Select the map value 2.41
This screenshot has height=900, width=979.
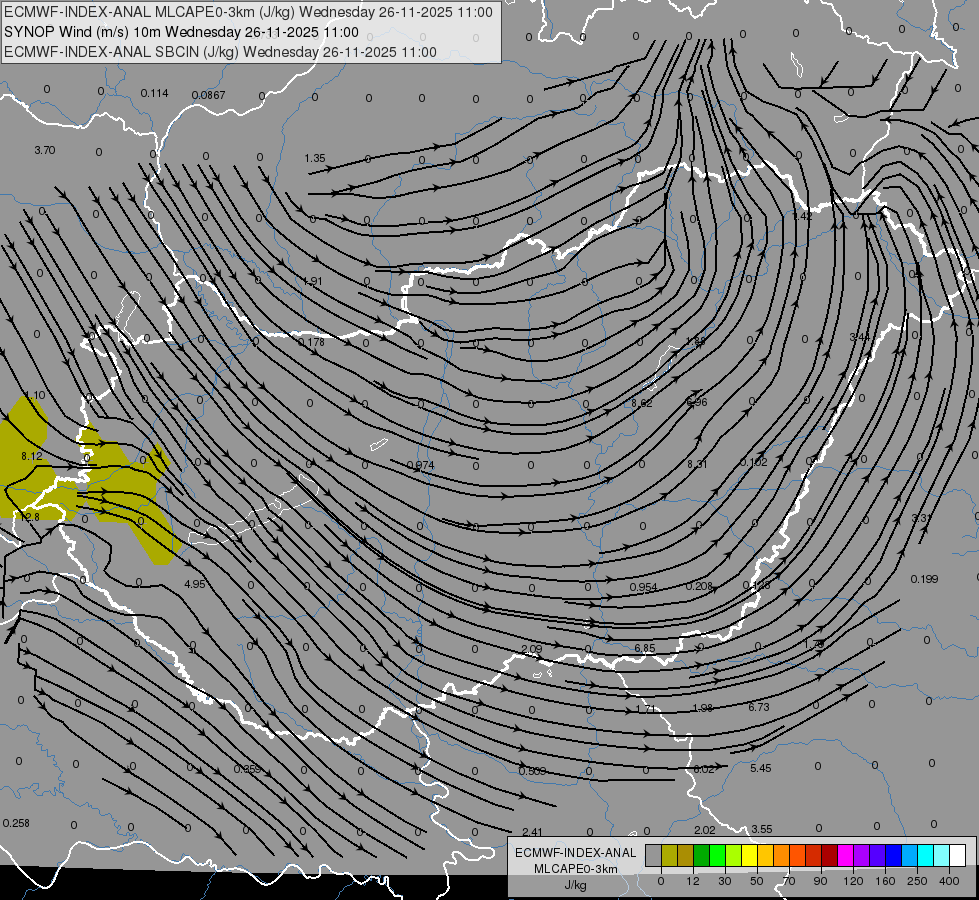pyautogui.click(x=532, y=832)
